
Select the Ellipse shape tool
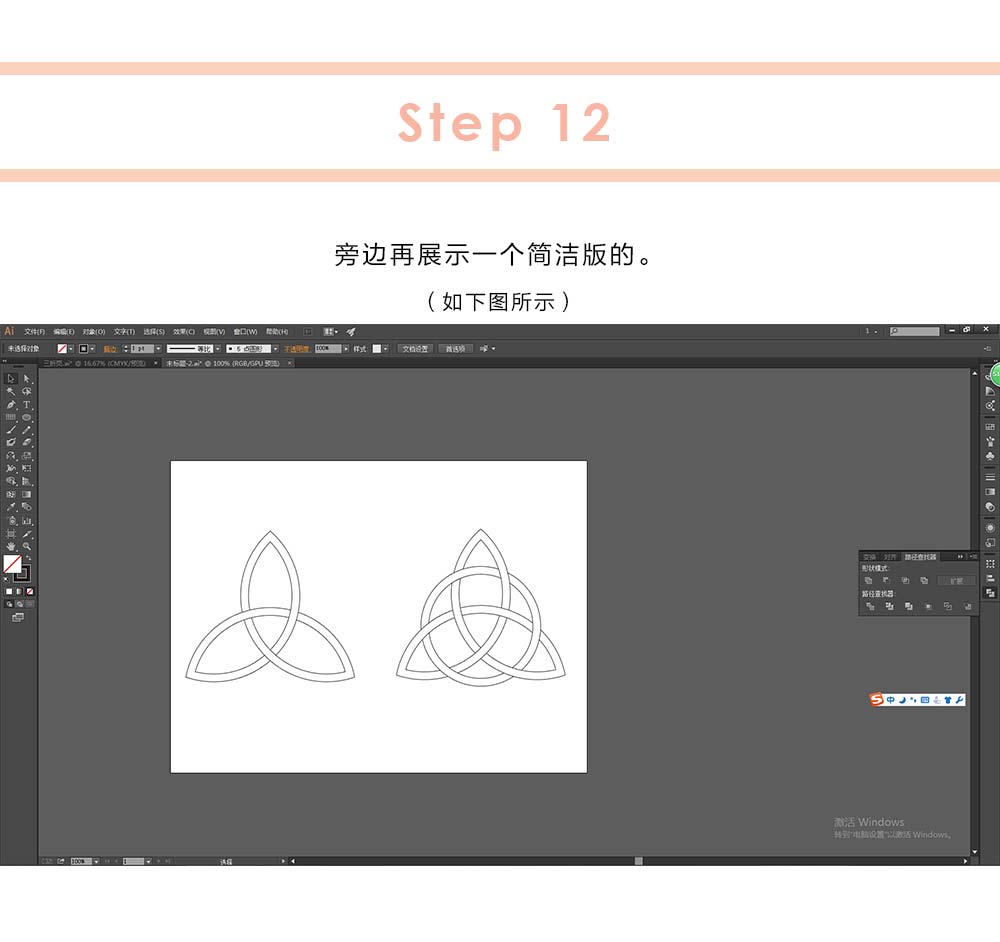[27, 417]
